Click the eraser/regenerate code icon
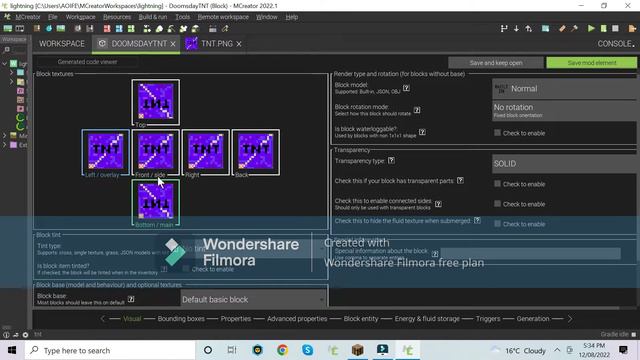Screen dimensions: 640x360 pos(562,29)
